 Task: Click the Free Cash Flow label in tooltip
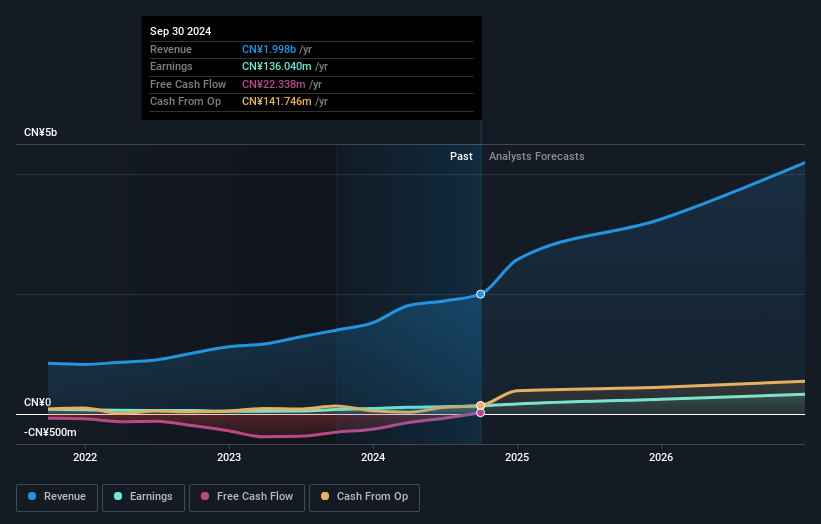click(x=188, y=84)
